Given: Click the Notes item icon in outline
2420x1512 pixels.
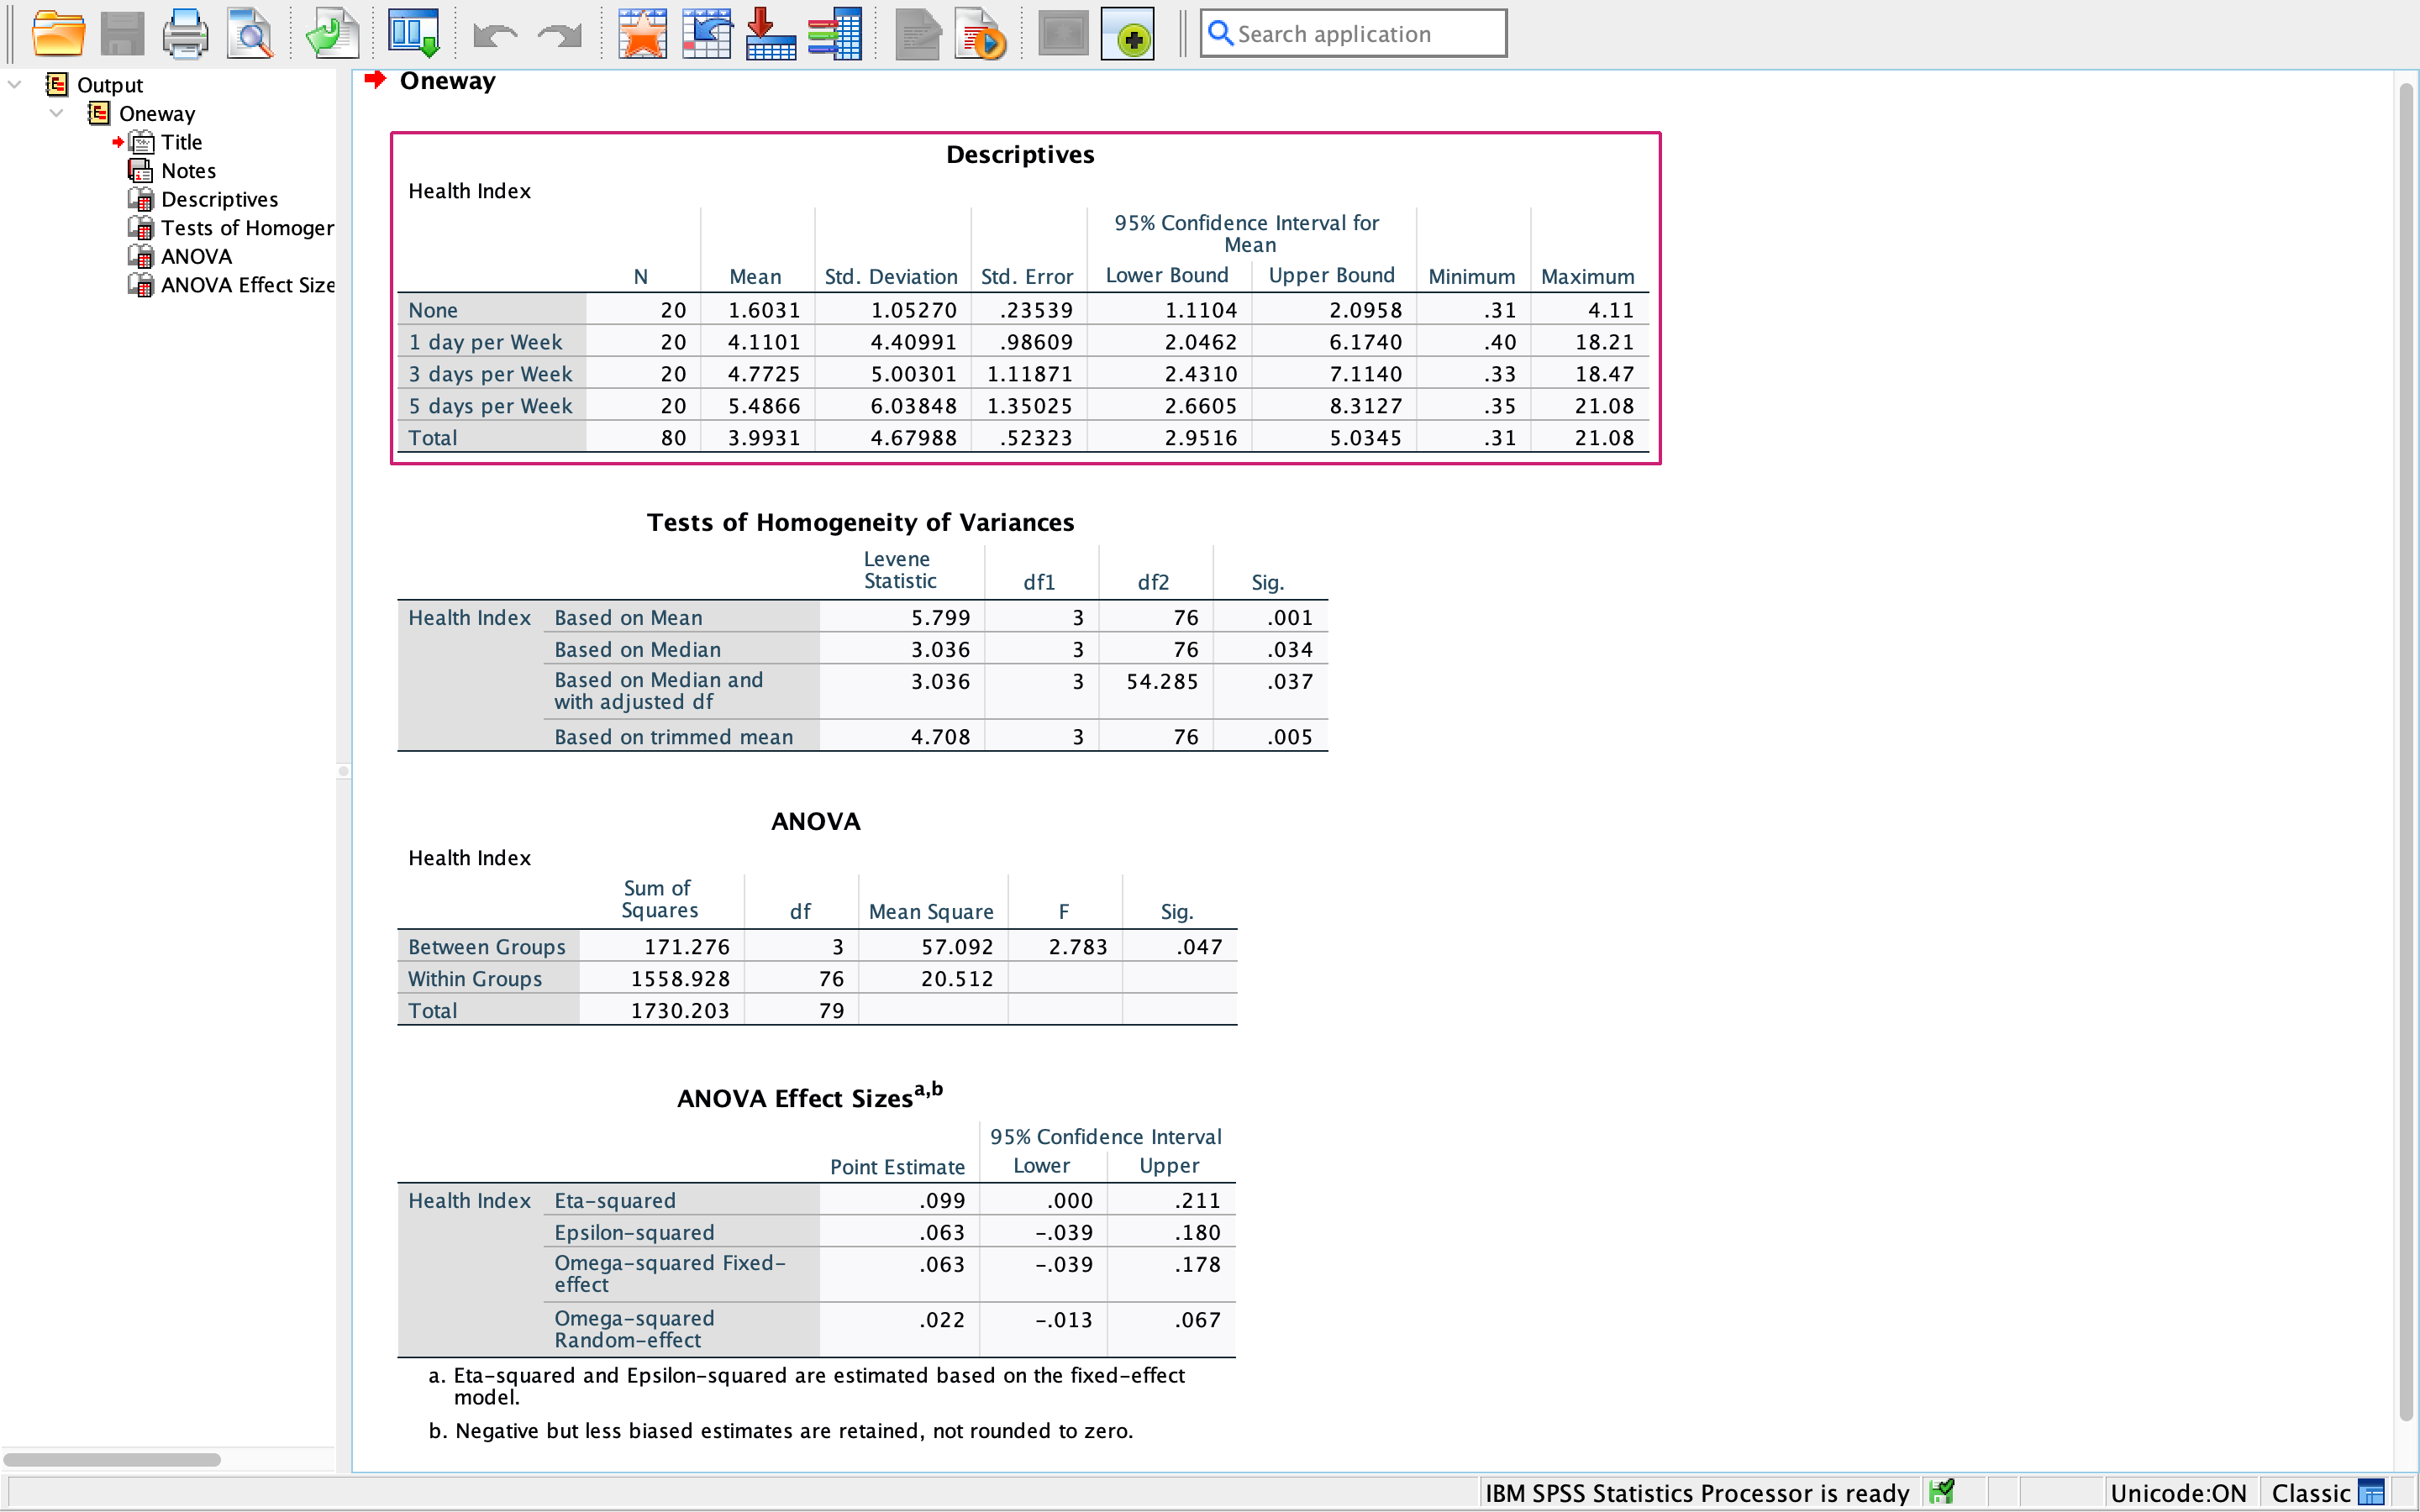Looking at the screenshot, I should 141,171.
